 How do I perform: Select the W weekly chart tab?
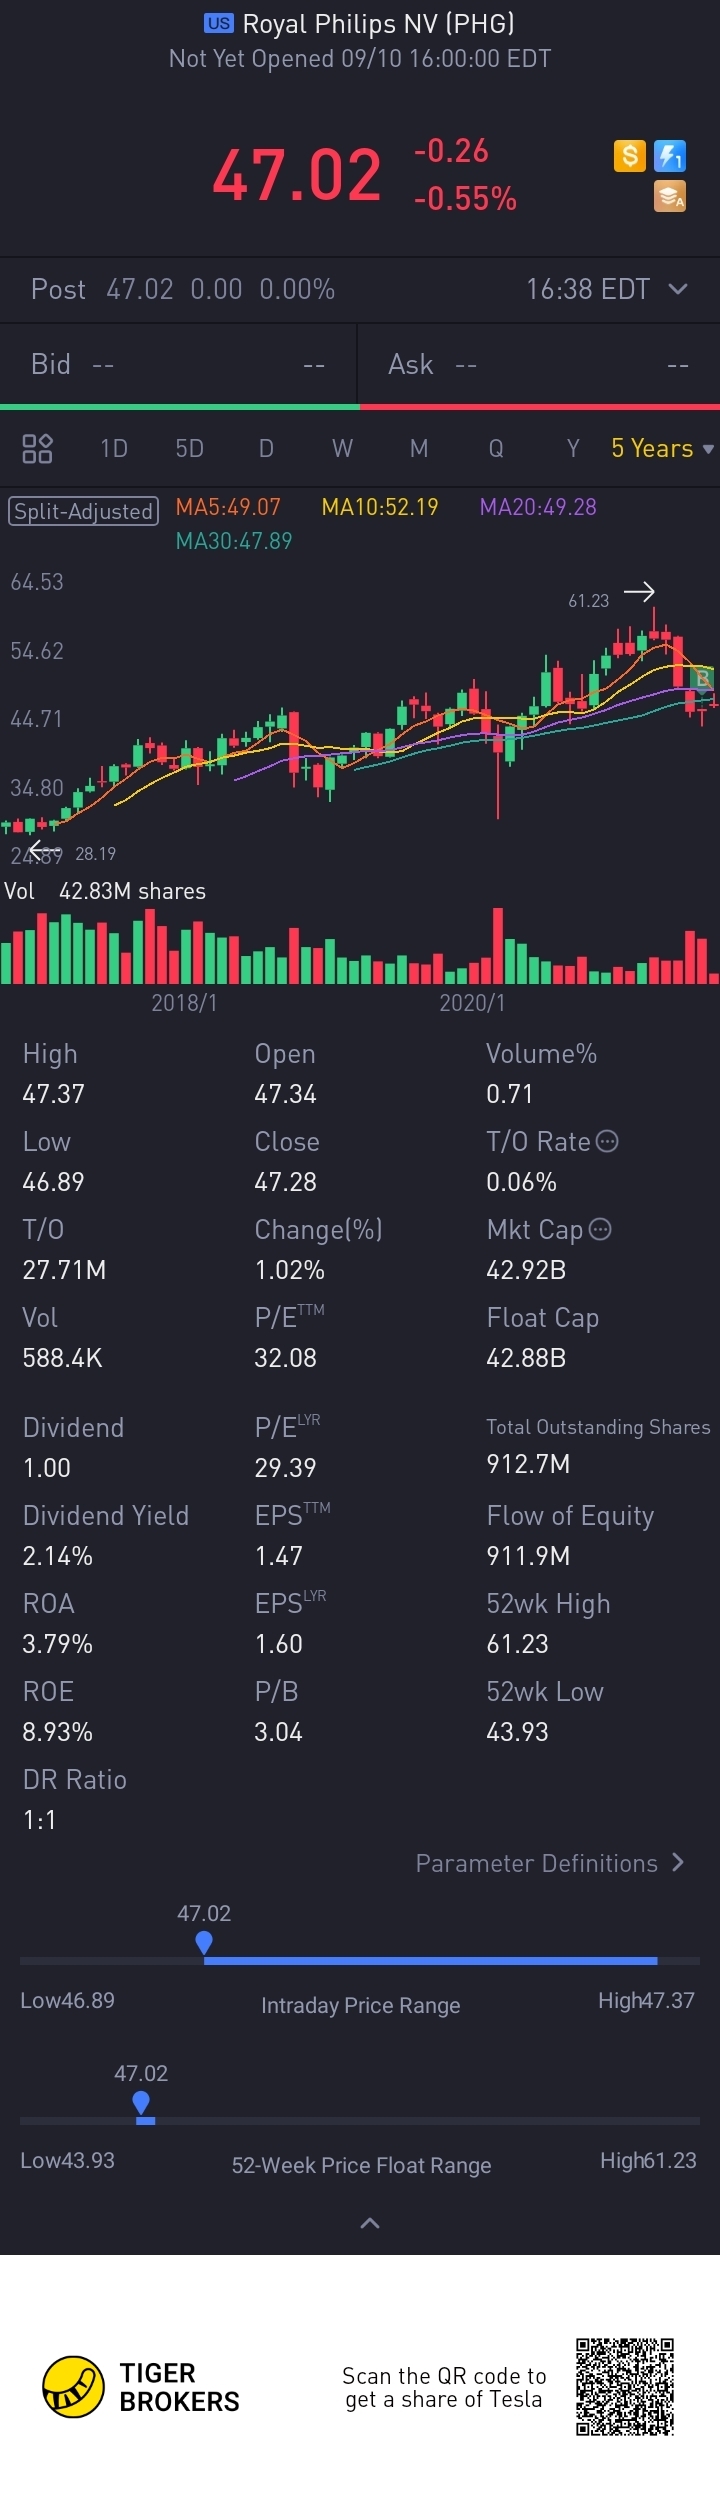[x=342, y=448]
